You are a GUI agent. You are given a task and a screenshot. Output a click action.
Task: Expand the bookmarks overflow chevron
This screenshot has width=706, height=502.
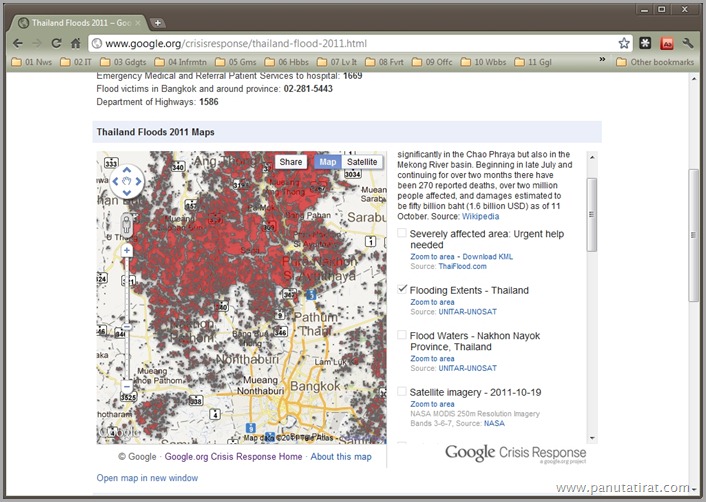click(602, 59)
